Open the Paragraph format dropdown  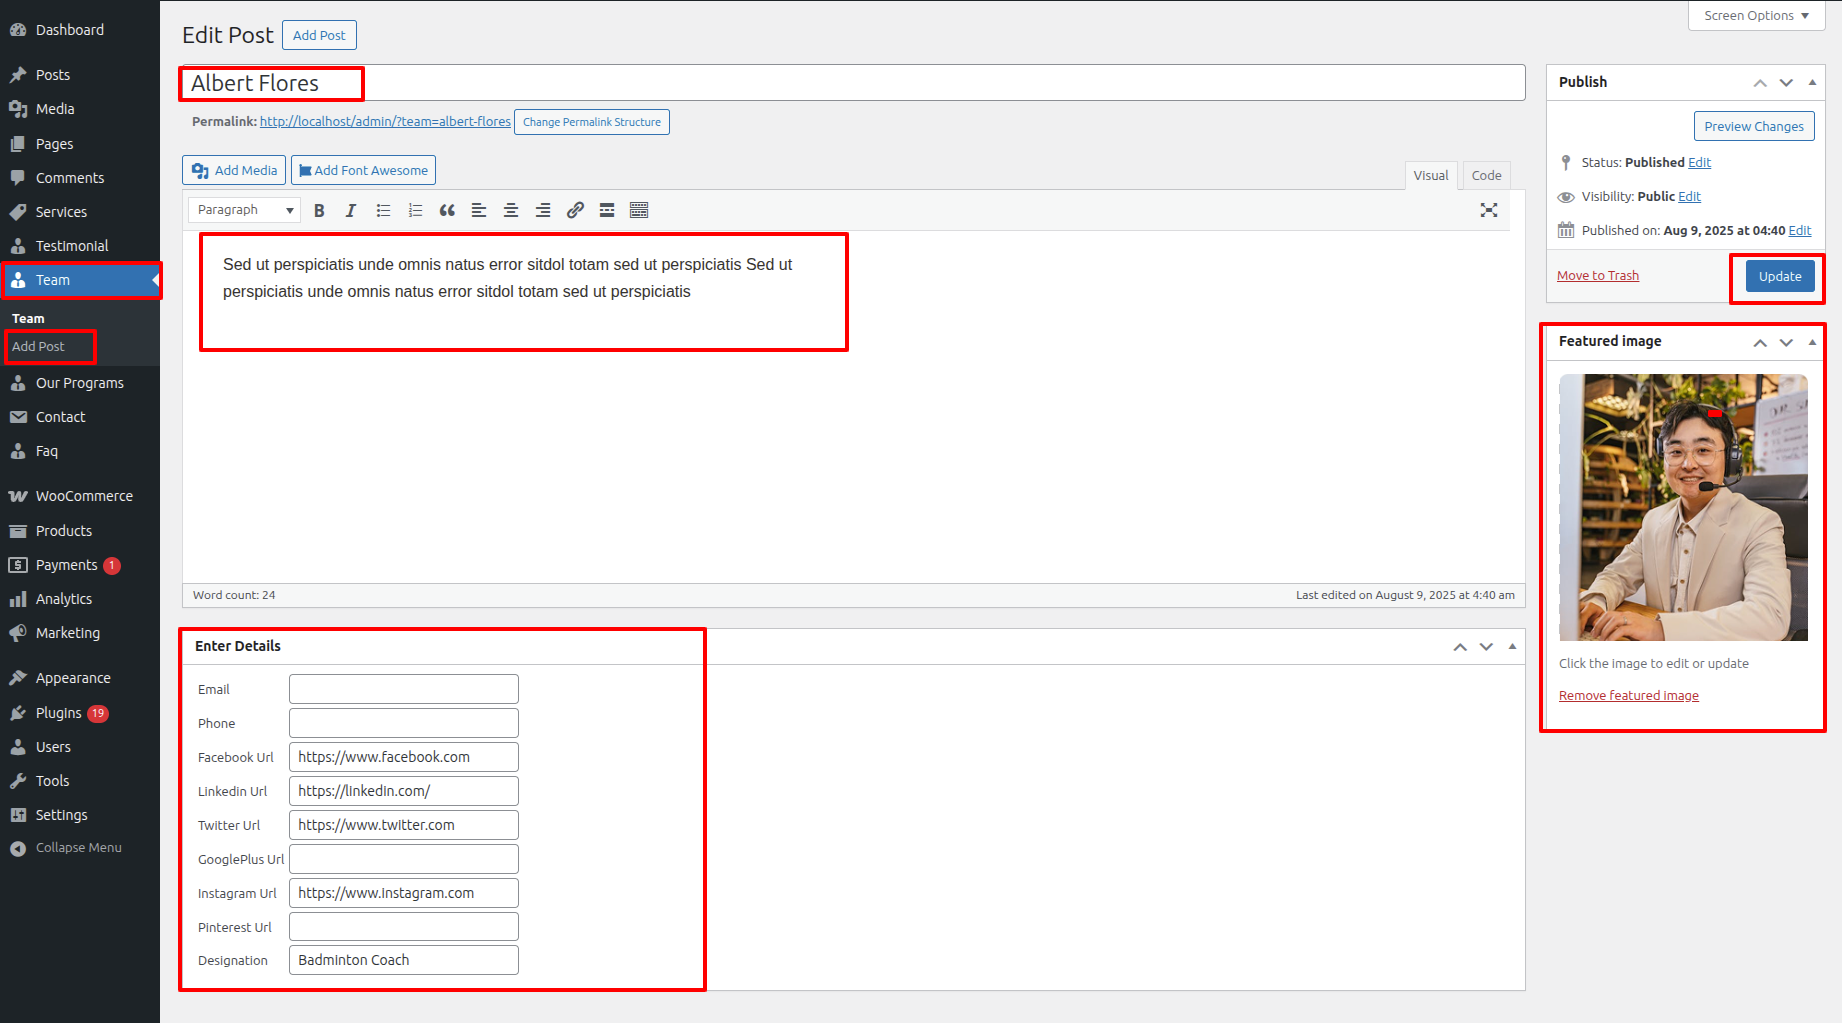(244, 210)
